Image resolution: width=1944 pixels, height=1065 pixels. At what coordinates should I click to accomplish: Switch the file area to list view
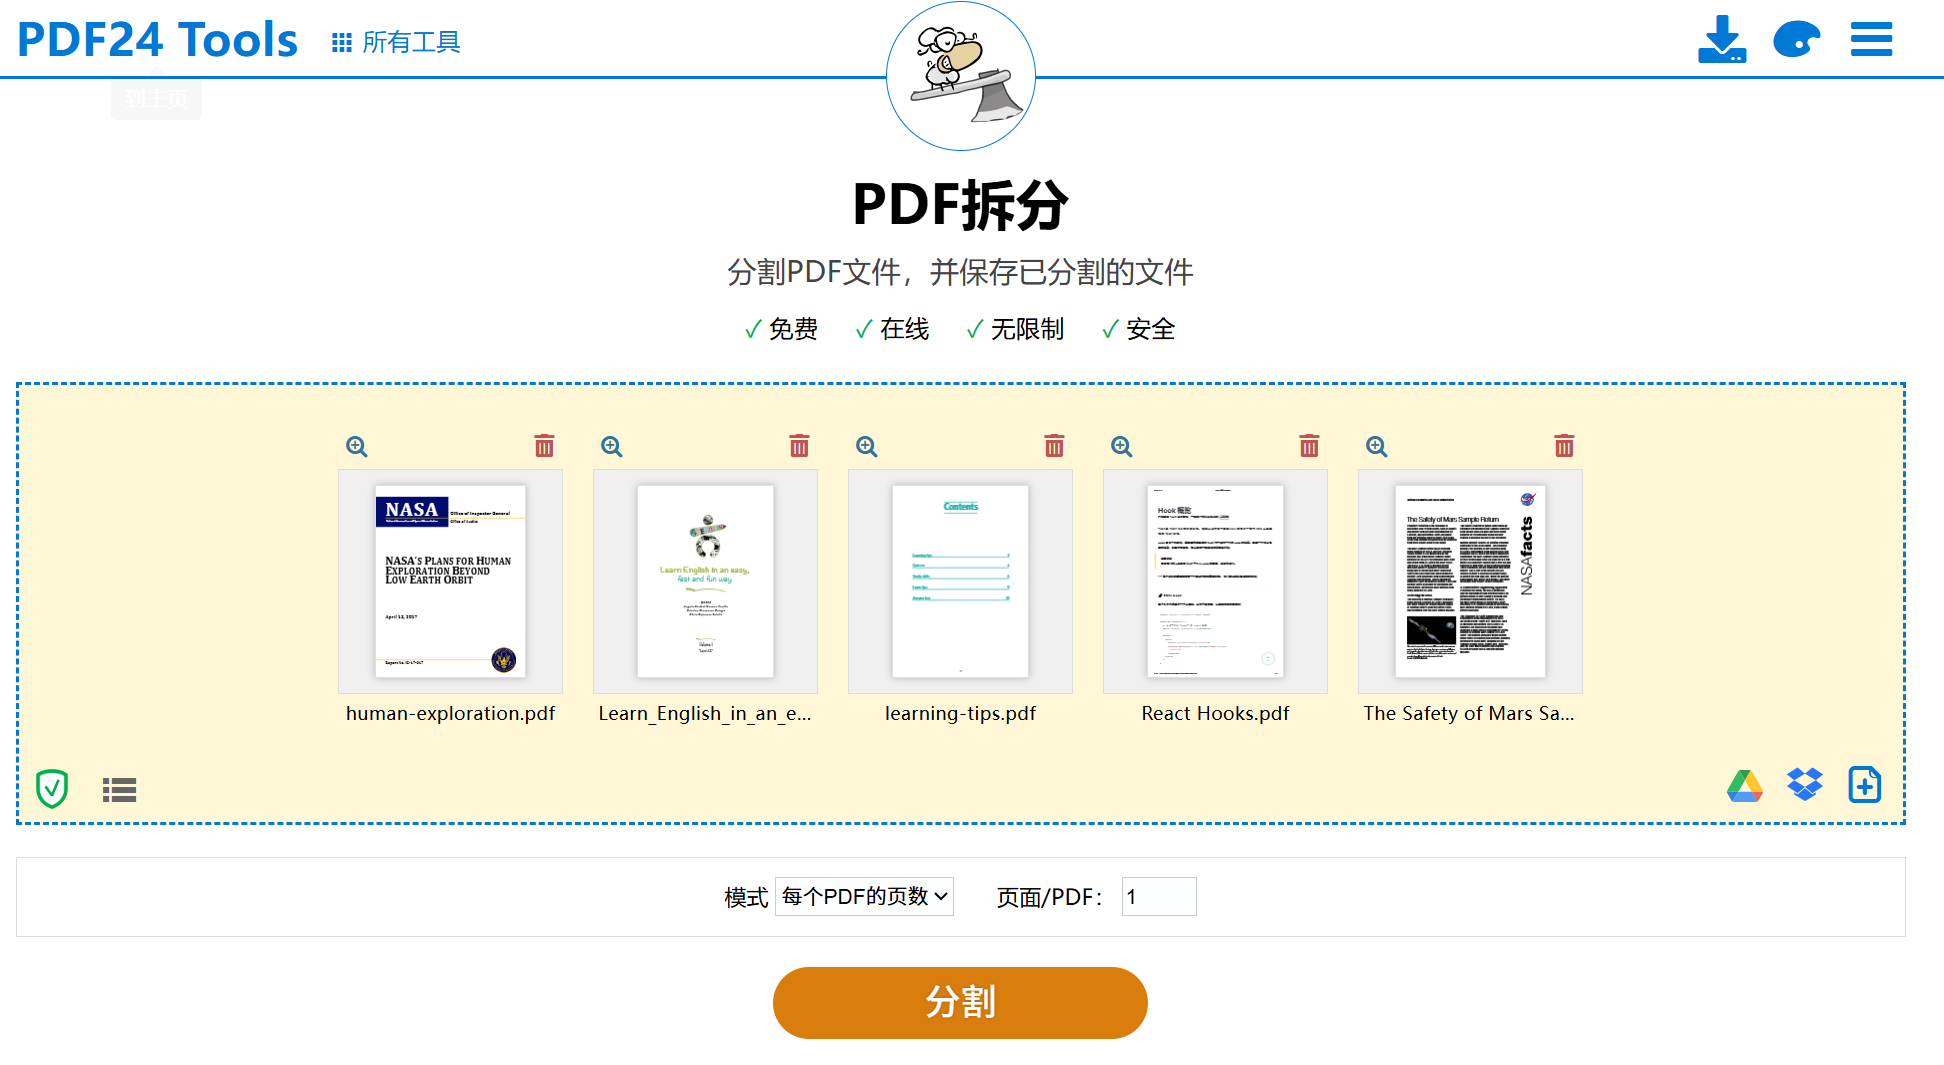pyautogui.click(x=119, y=789)
